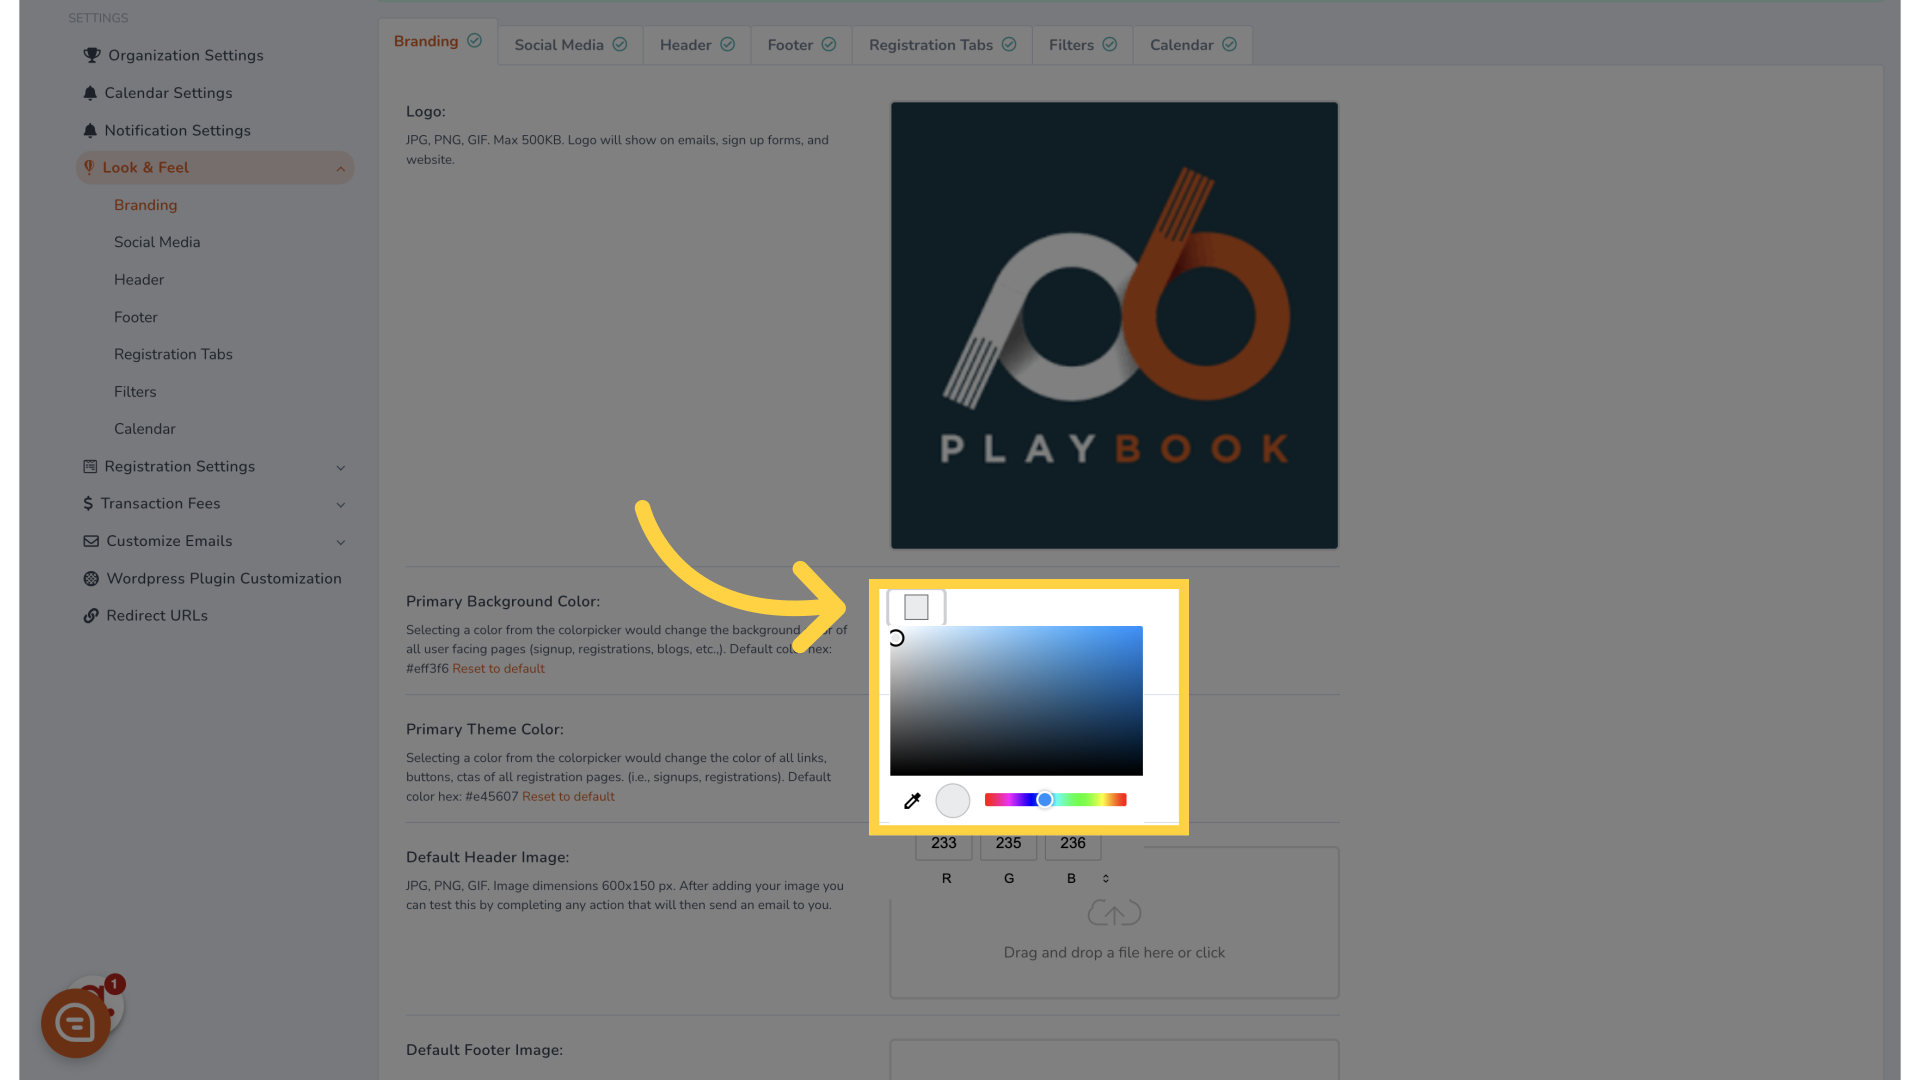This screenshot has height=1080, width=1920.
Task: Open Notification Settings
Action: pyautogui.click(x=177, y=131)
